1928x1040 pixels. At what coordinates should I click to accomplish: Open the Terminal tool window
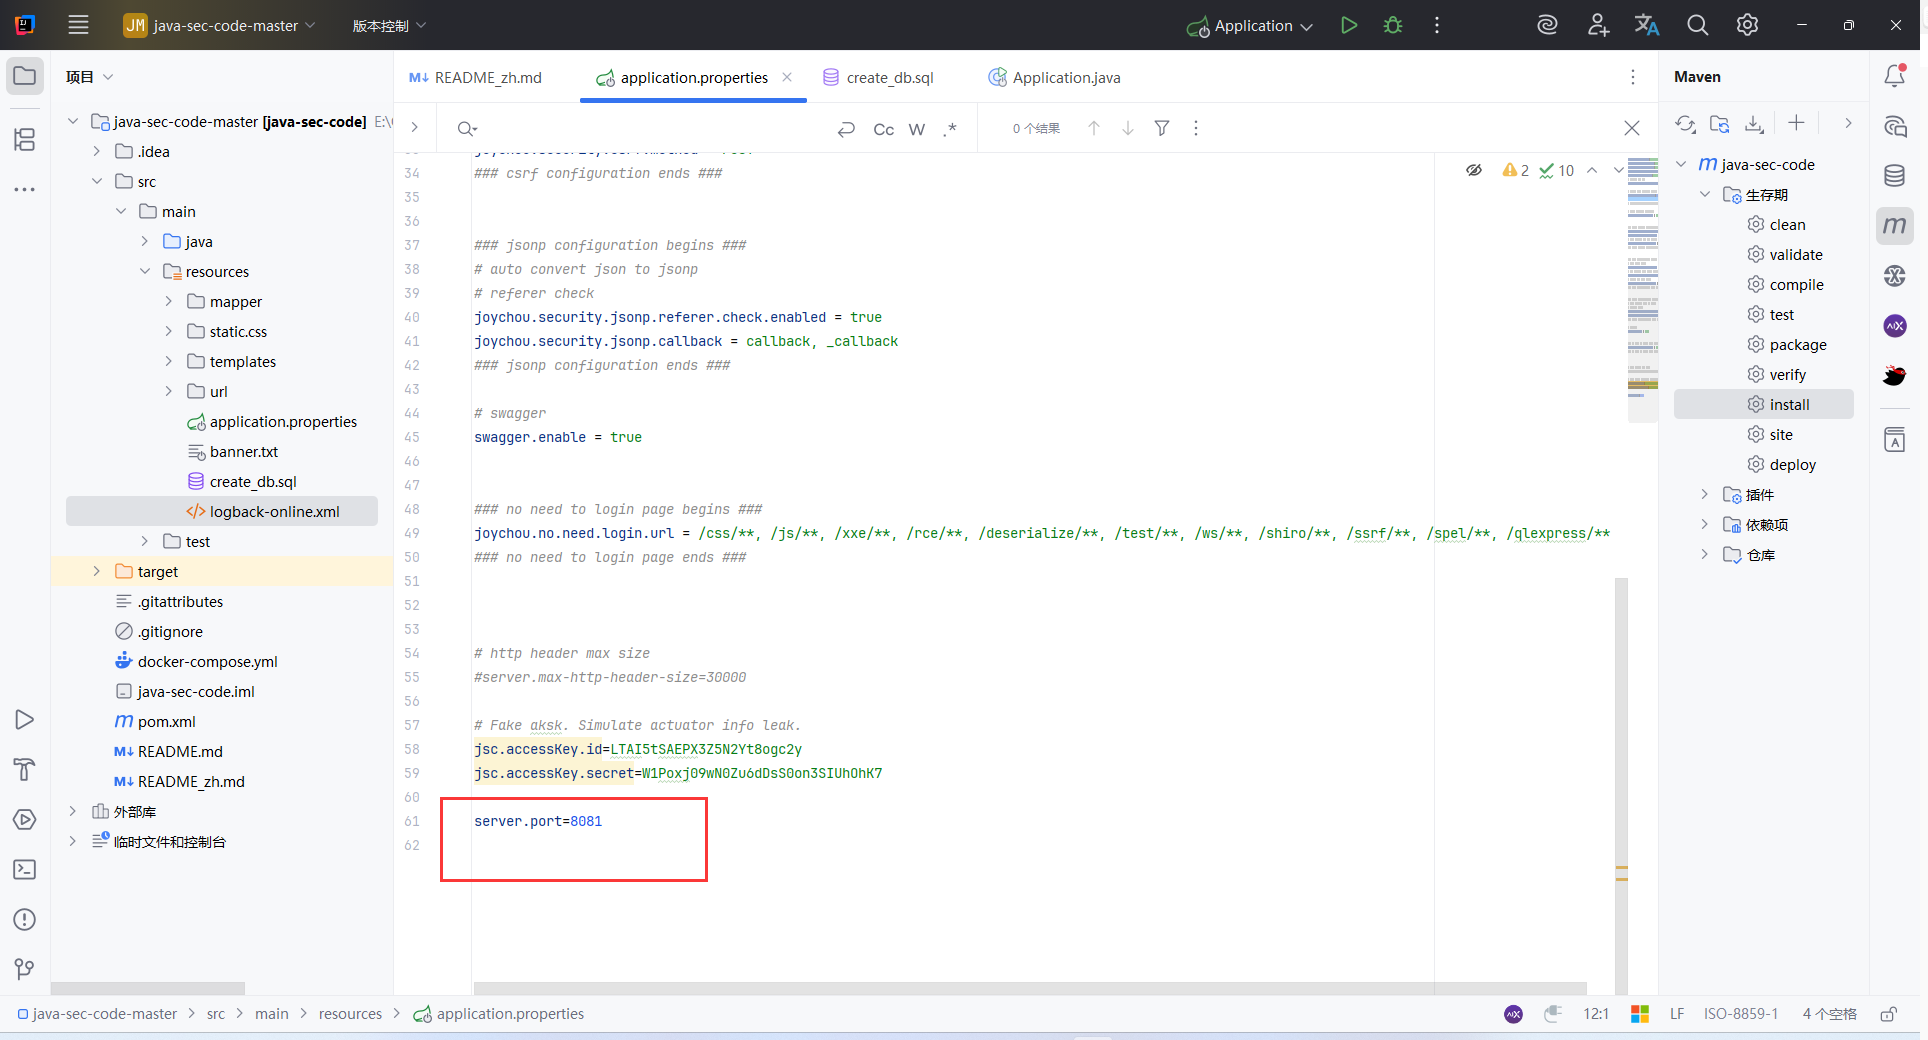click(x=25, y=870)
